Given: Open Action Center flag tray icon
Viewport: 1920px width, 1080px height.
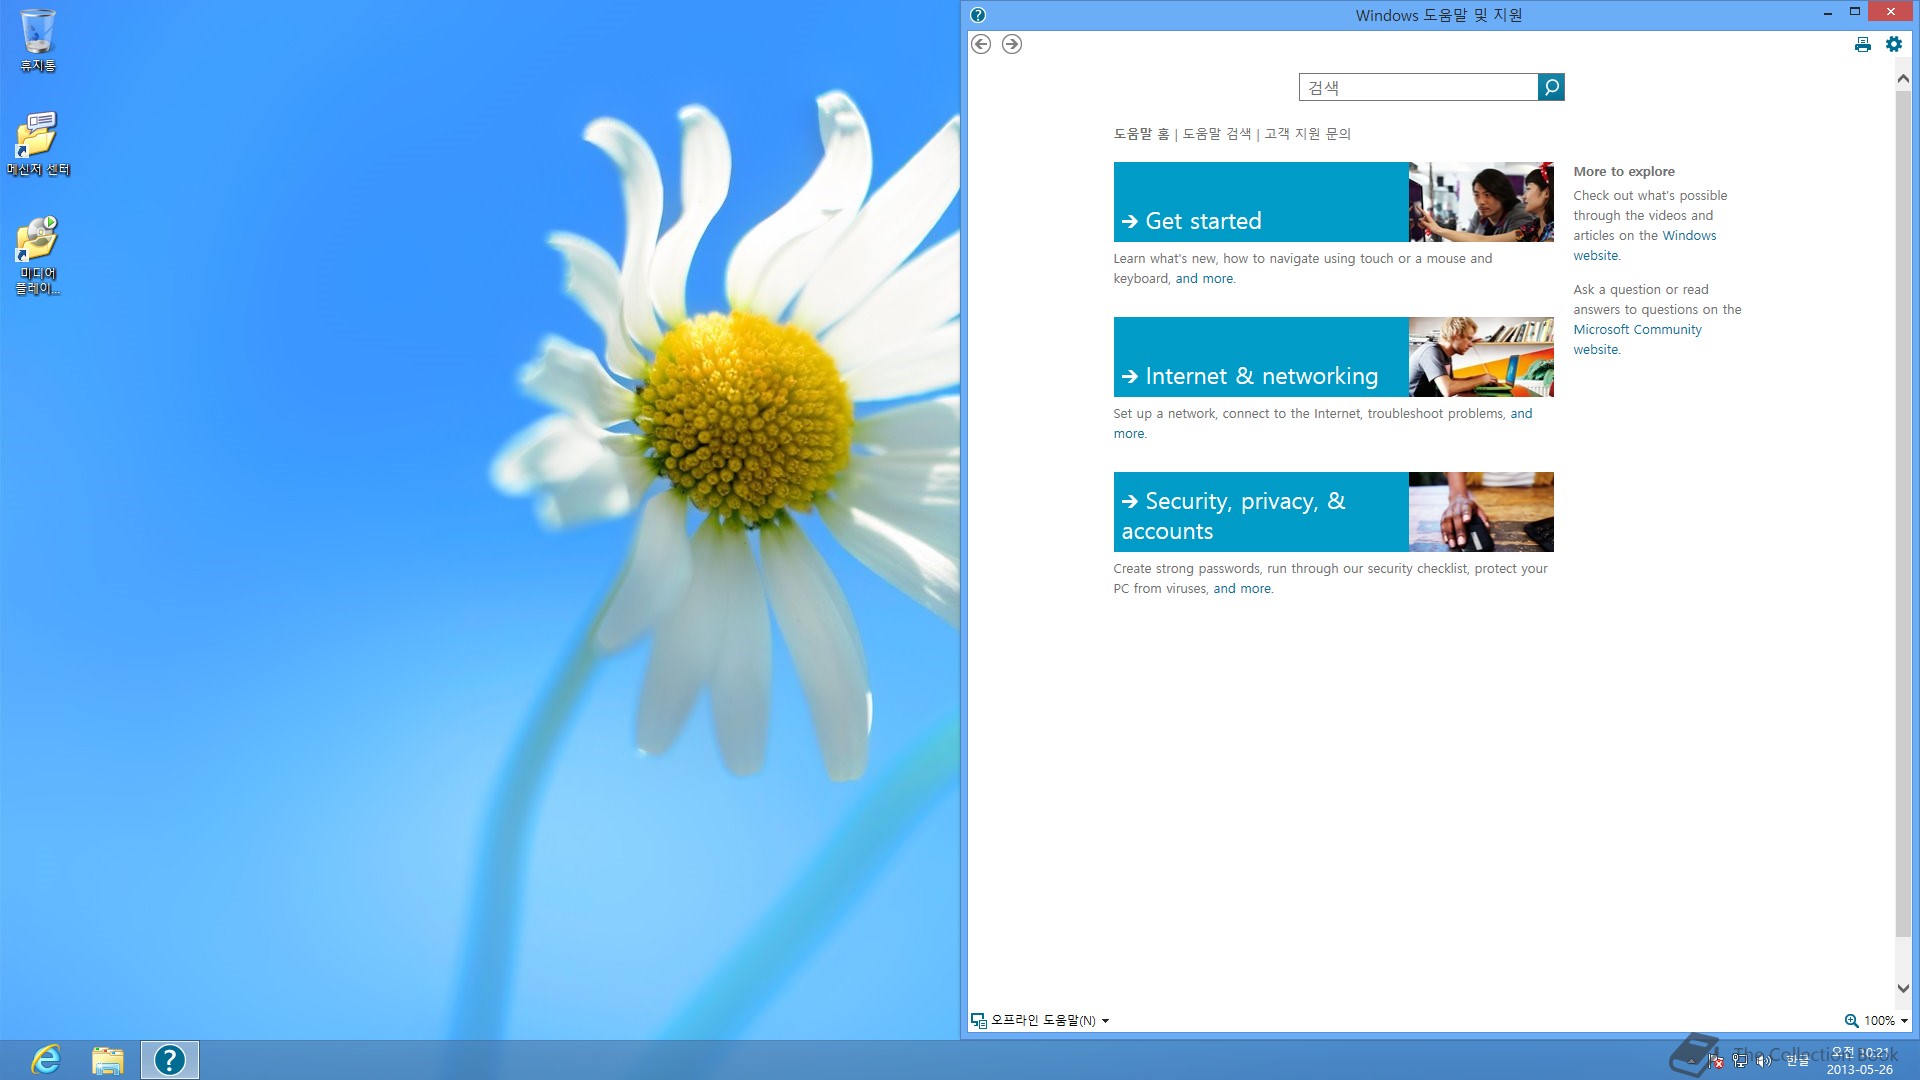Looking at the screenshot, I should [x=1716, y=1060].
